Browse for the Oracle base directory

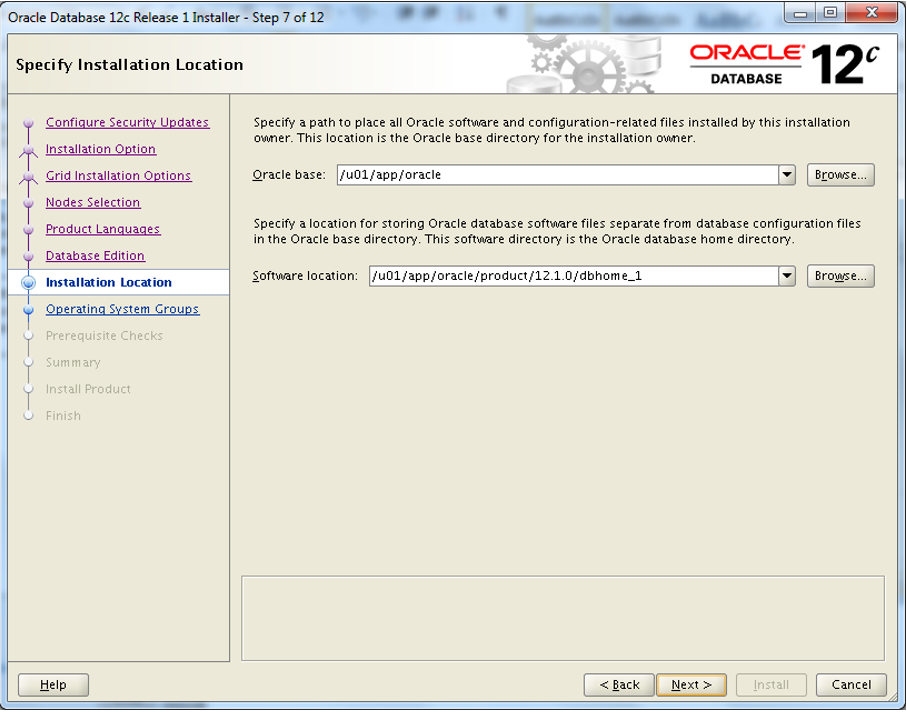click(840, 175)
